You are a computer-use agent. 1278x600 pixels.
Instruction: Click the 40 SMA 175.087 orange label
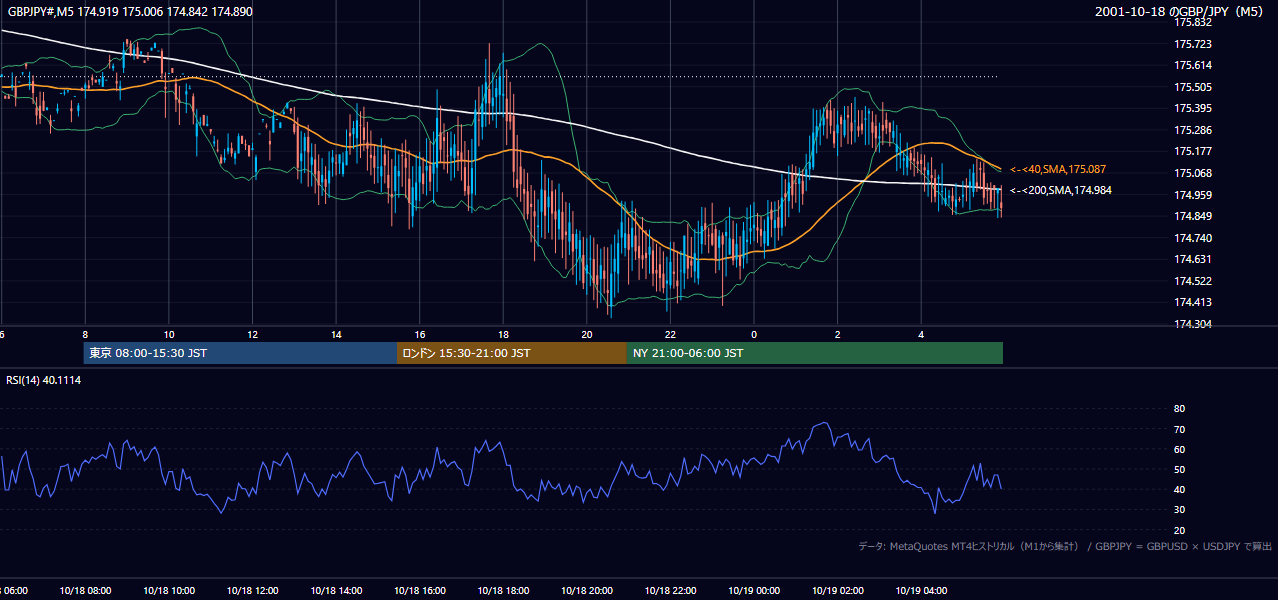pyautogui.click(x=1058, y=169)
